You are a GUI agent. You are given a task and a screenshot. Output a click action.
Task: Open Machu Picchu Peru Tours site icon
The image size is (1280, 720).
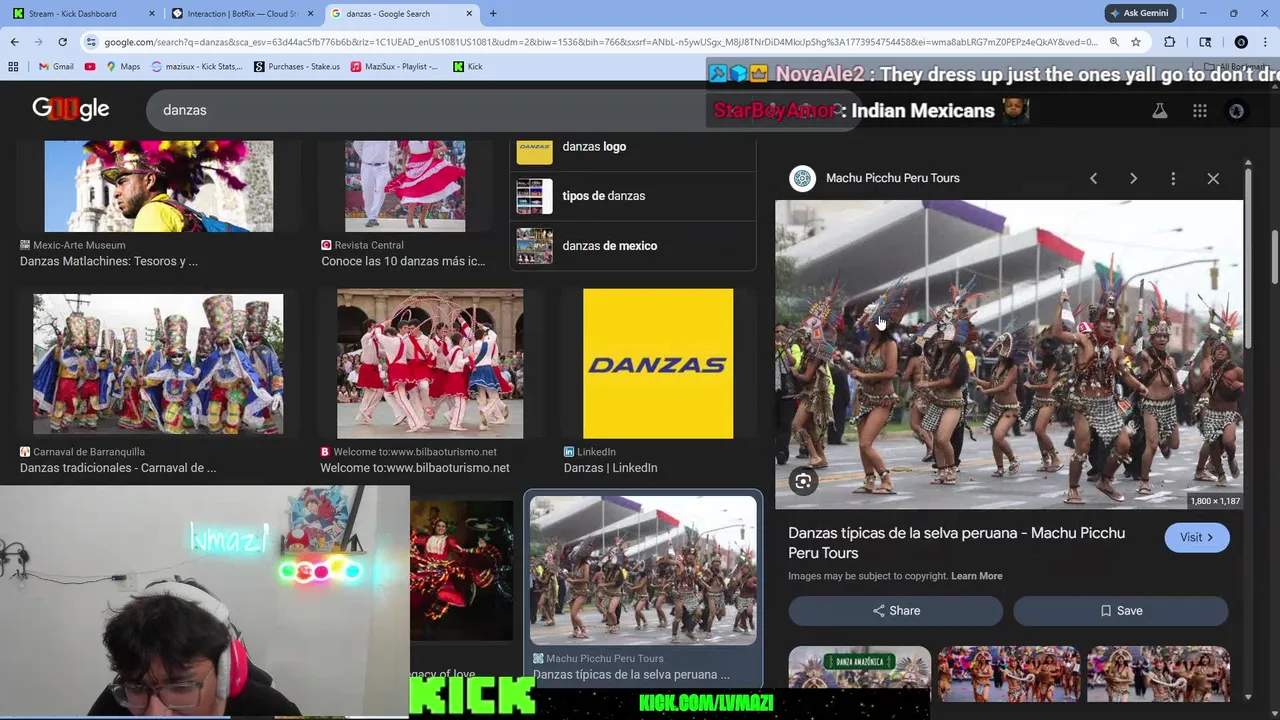(802, 178)
